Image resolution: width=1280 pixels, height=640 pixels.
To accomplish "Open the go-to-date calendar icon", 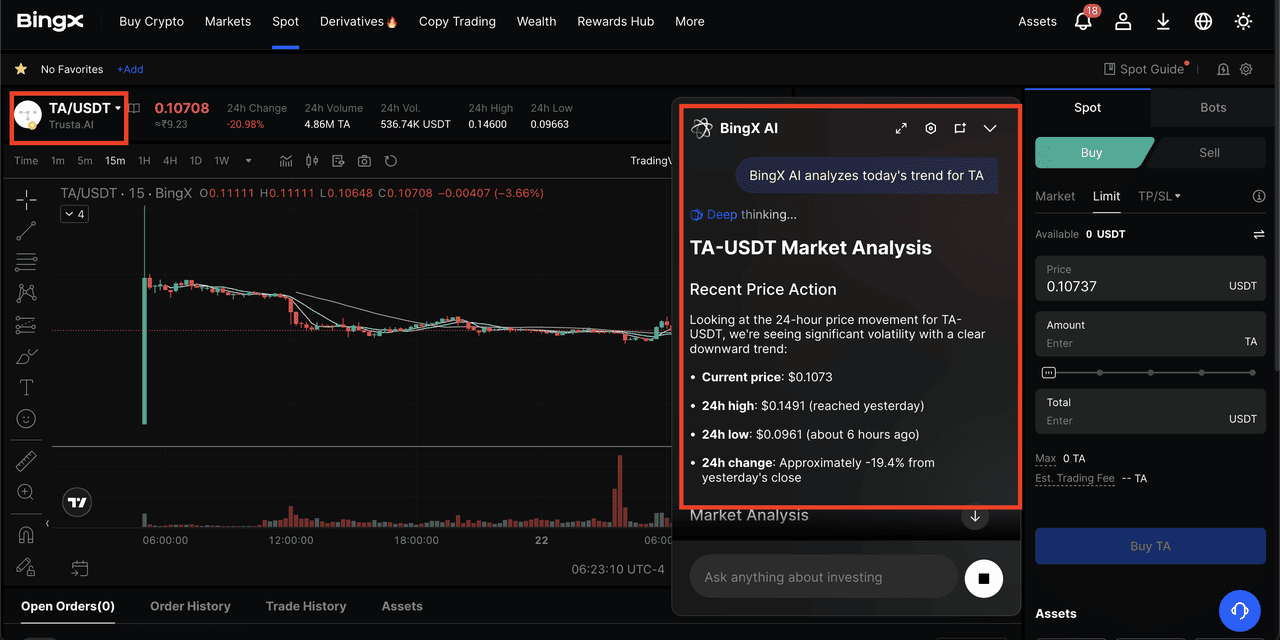I will [80, 569].
